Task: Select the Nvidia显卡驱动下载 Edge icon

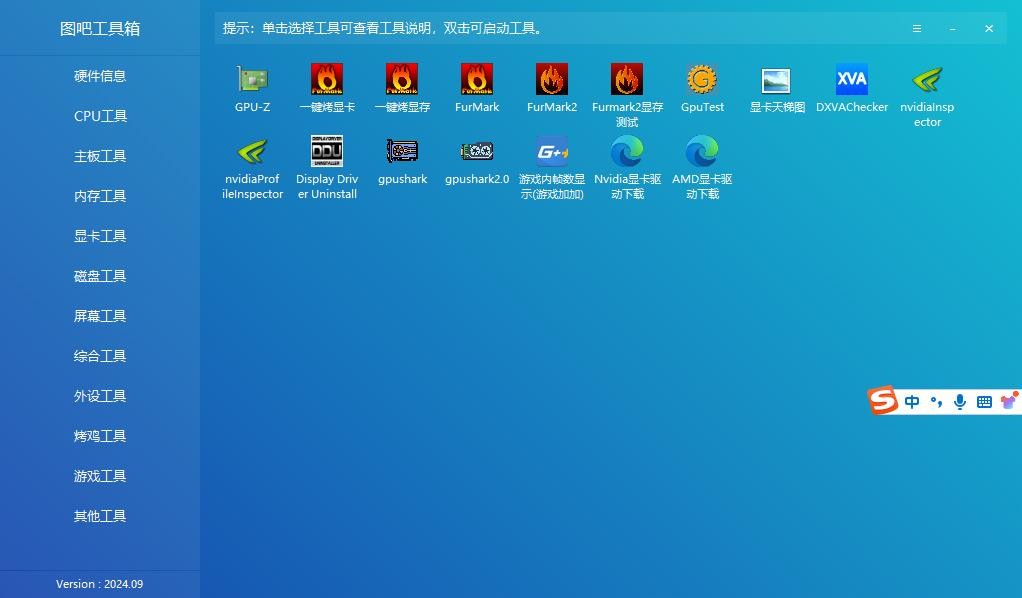Action: tap(627, 151)
